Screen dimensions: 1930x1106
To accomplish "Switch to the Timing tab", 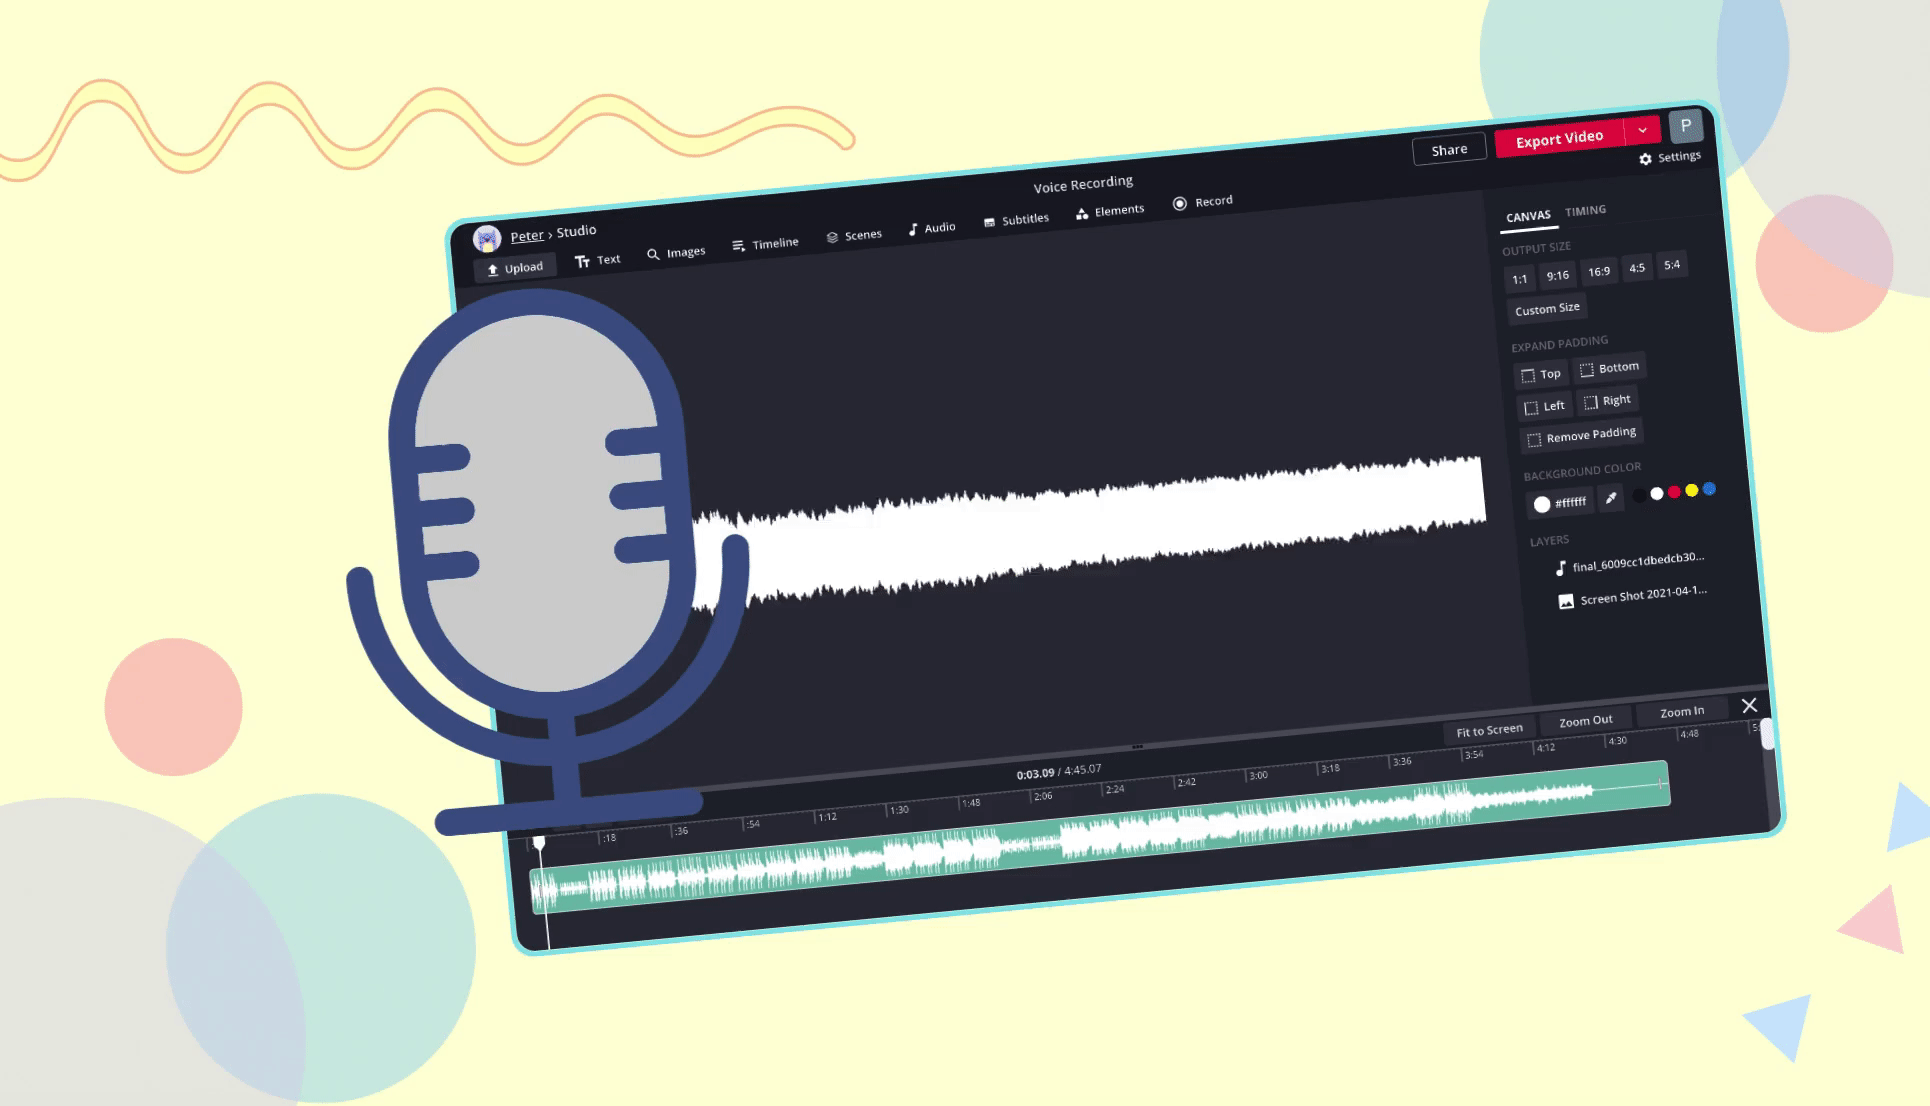I will tap(1587, 212).
